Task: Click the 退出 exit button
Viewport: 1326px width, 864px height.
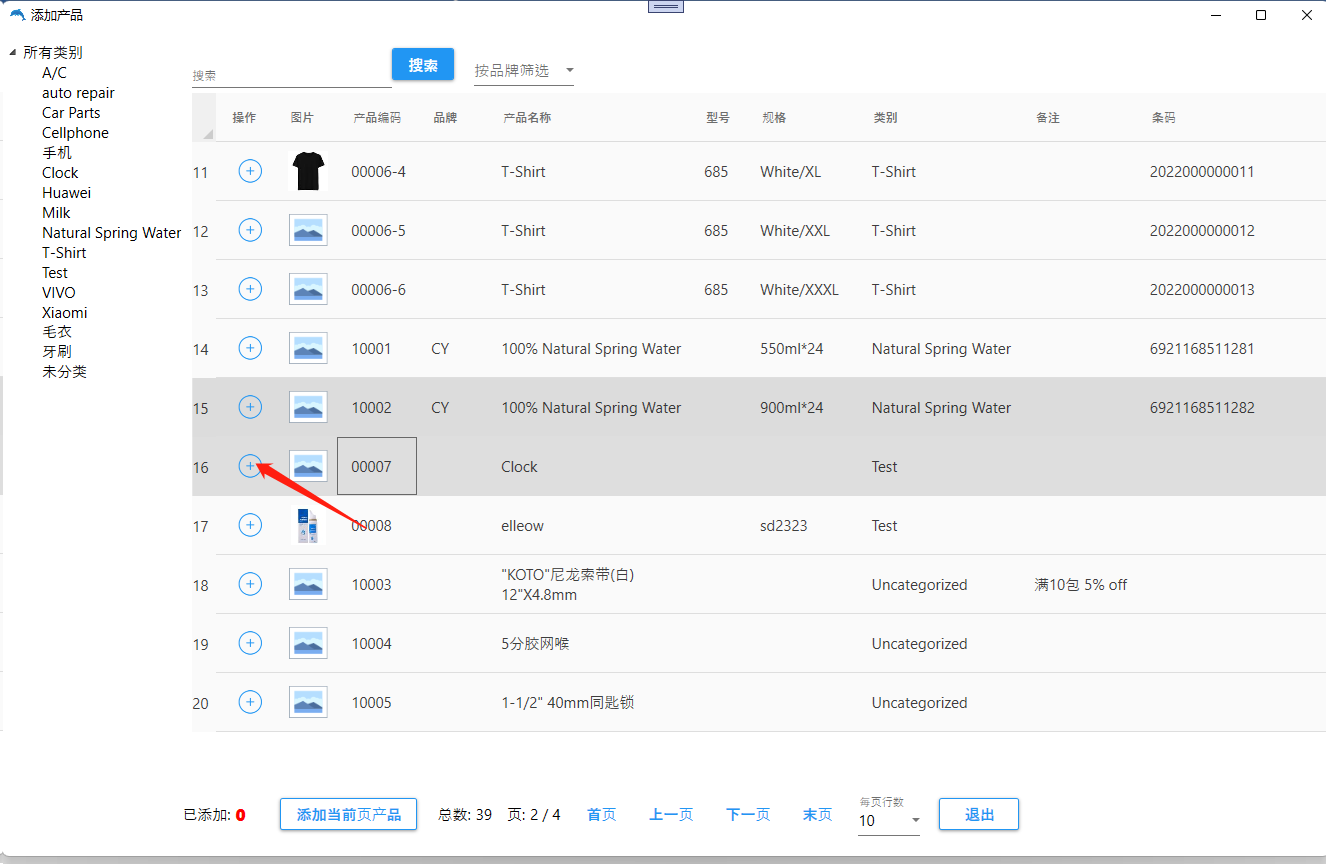Action: pos(978,815)
